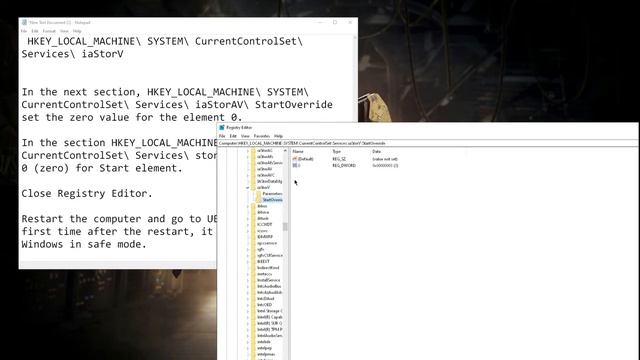This screenshot has width=640, height=360.
Task: Click the registry tree scrollbar thumb
Action: click(285, 227)
